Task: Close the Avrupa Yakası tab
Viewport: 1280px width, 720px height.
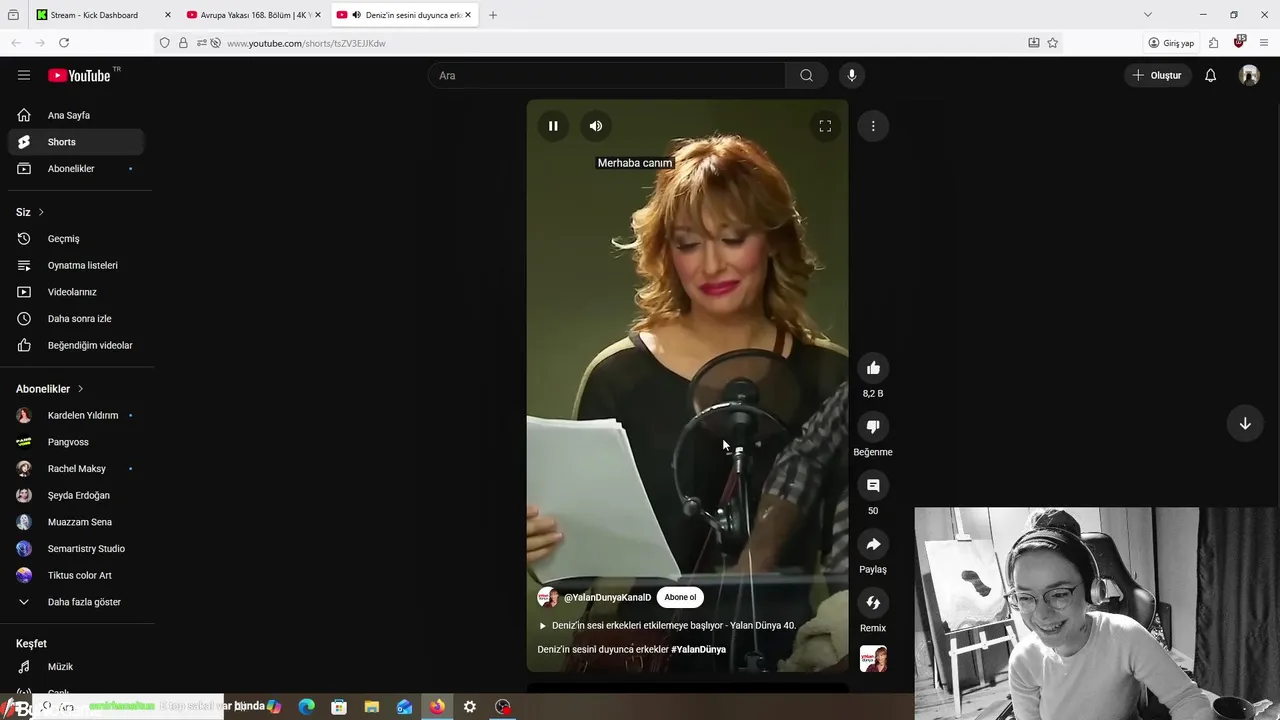Action: (x=318, y=15)
